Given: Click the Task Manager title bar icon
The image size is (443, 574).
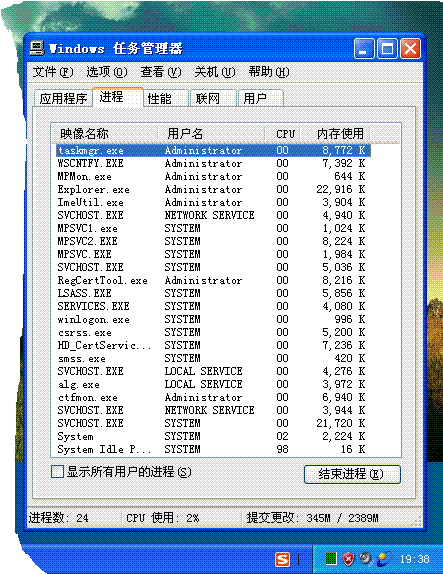Looking at the screenshot, I should 37,48.
